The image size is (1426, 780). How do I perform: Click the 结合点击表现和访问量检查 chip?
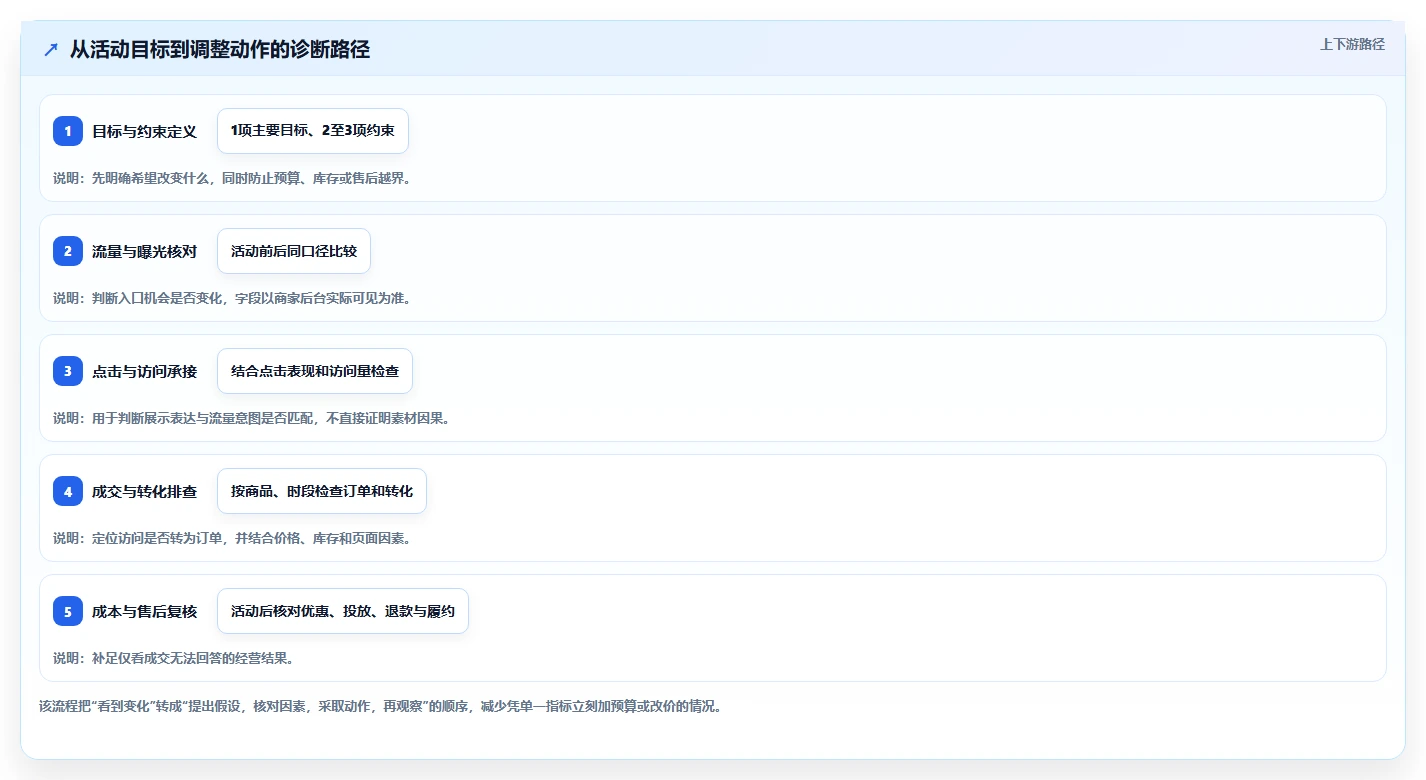point(315,371)
